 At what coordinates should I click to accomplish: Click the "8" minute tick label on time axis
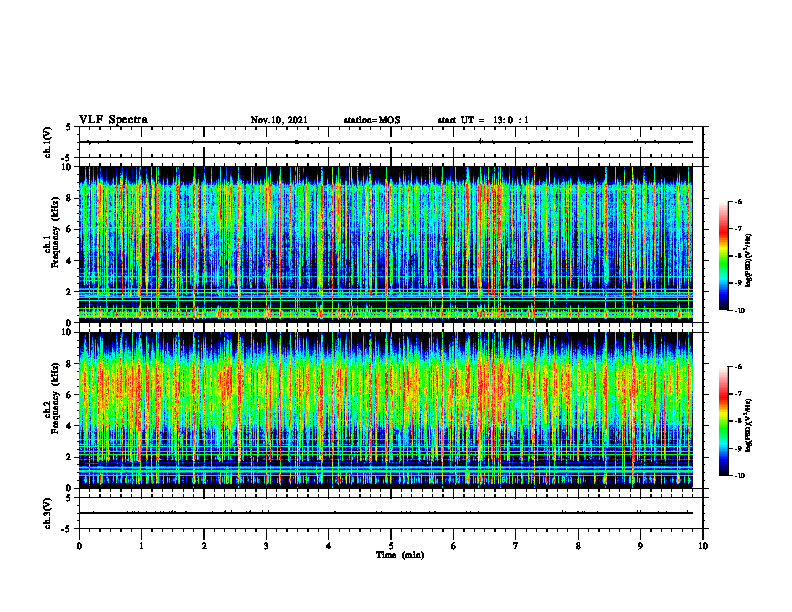pos(578,546)
